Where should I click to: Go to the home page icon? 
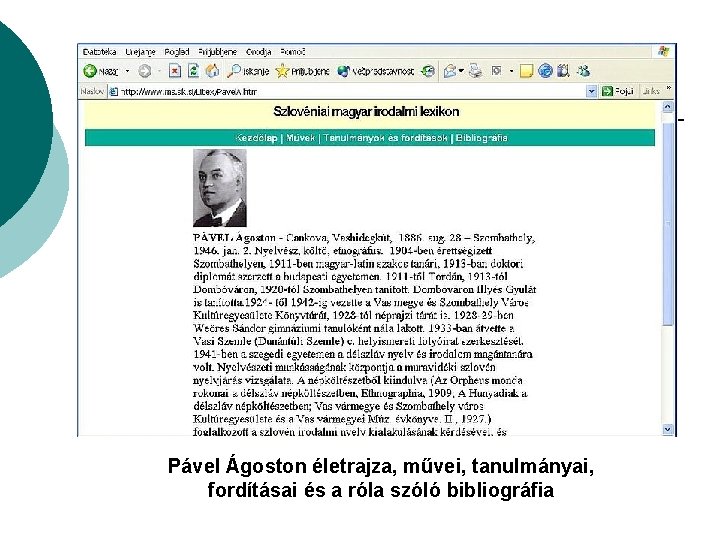pos(212,71)
